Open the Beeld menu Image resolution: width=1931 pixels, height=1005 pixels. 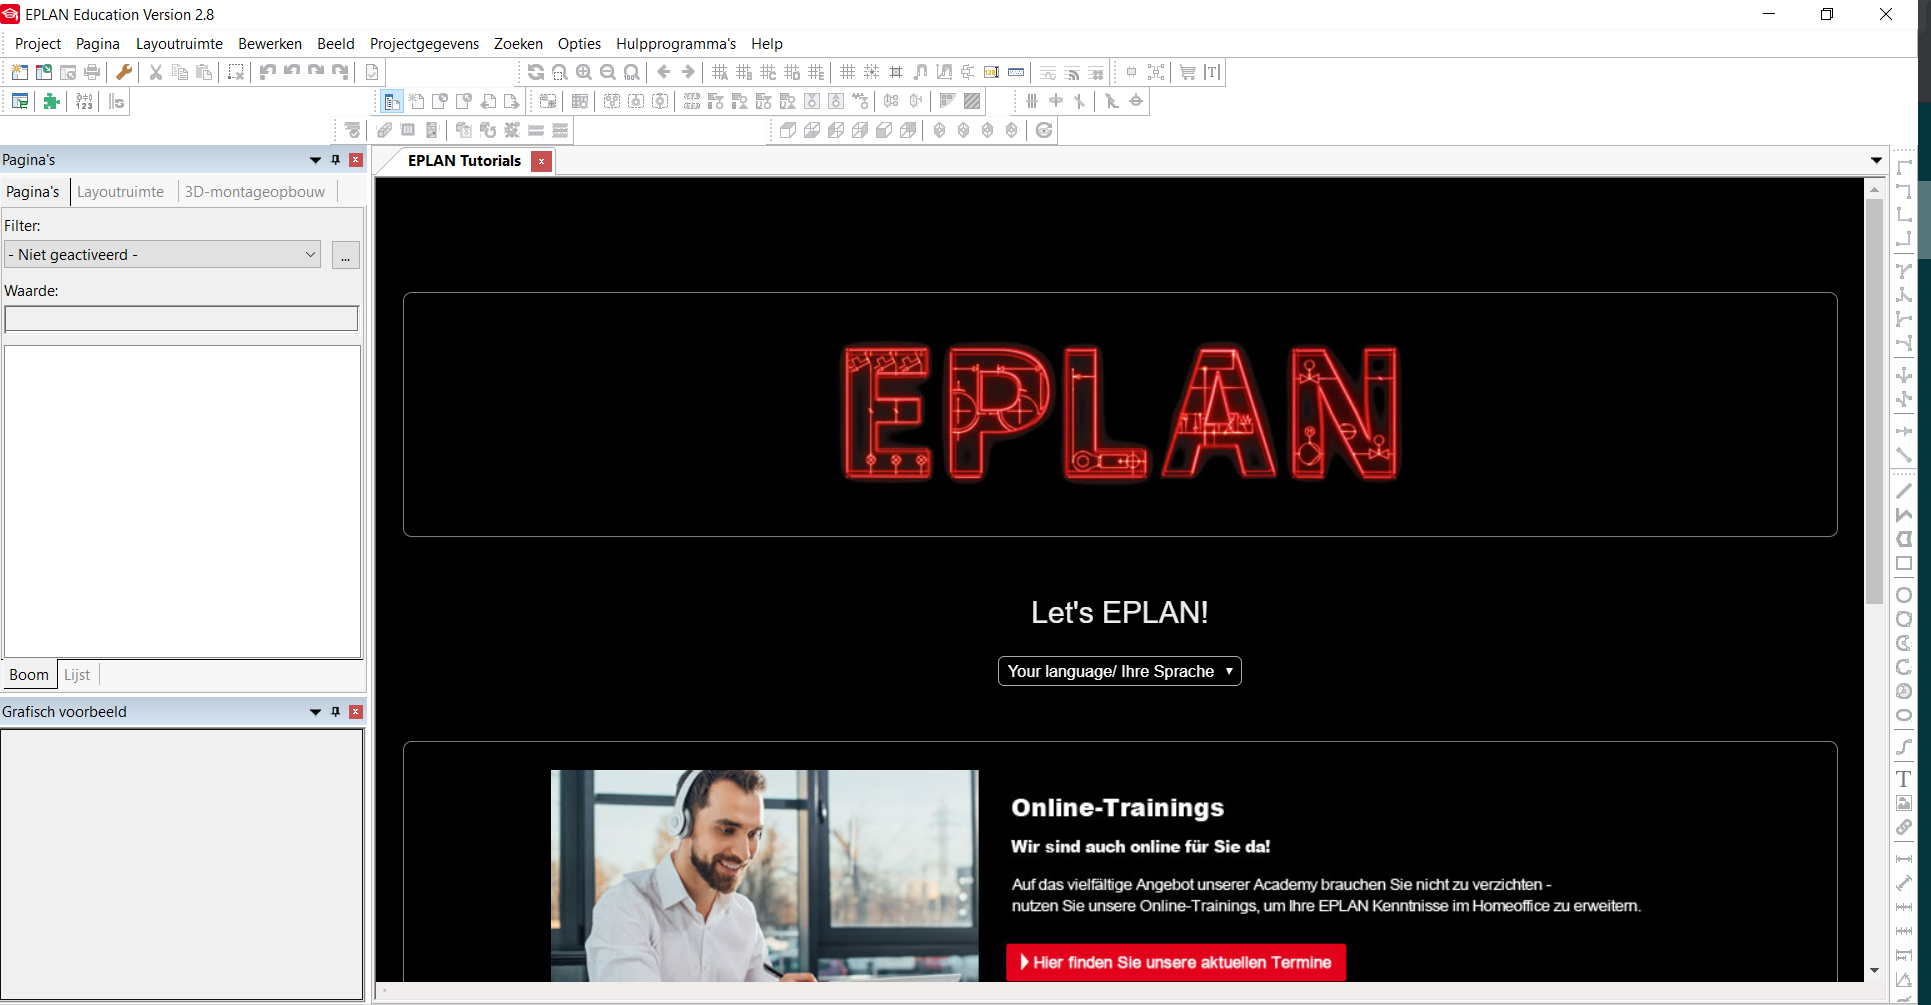click(336, 43)
